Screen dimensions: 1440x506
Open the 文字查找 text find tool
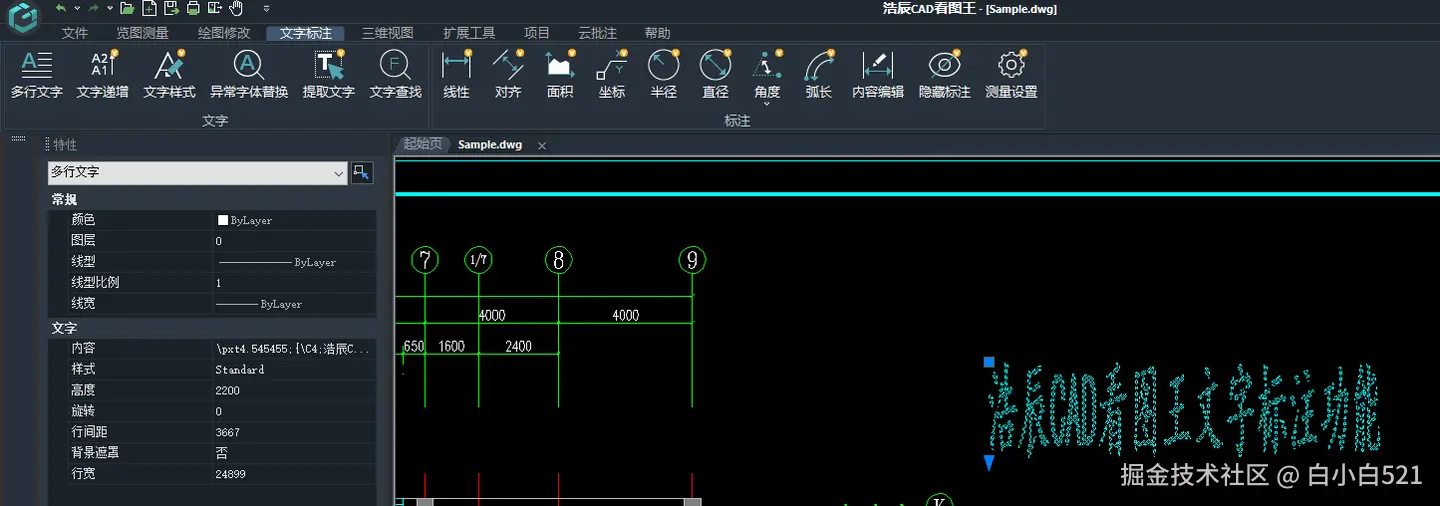coord(395,76)
